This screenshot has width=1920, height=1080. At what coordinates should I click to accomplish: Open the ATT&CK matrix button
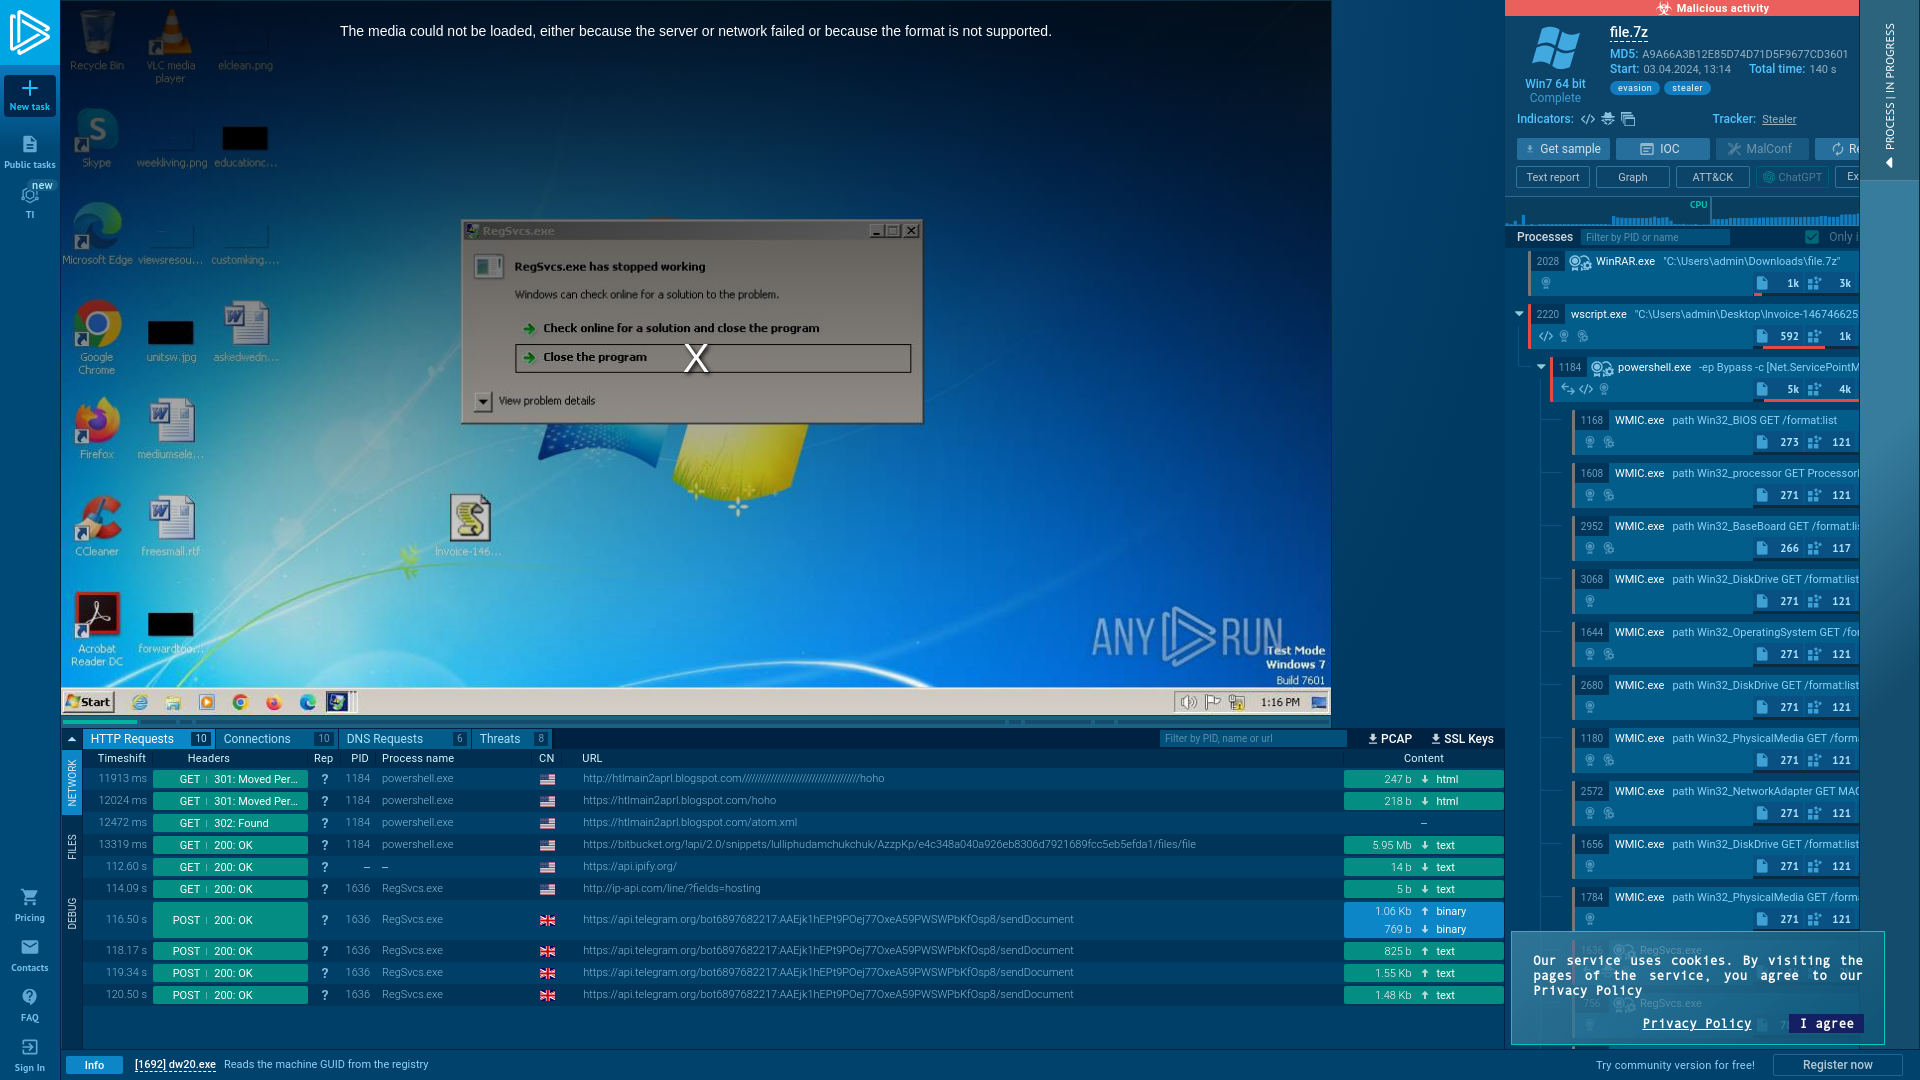[1713, 177]
